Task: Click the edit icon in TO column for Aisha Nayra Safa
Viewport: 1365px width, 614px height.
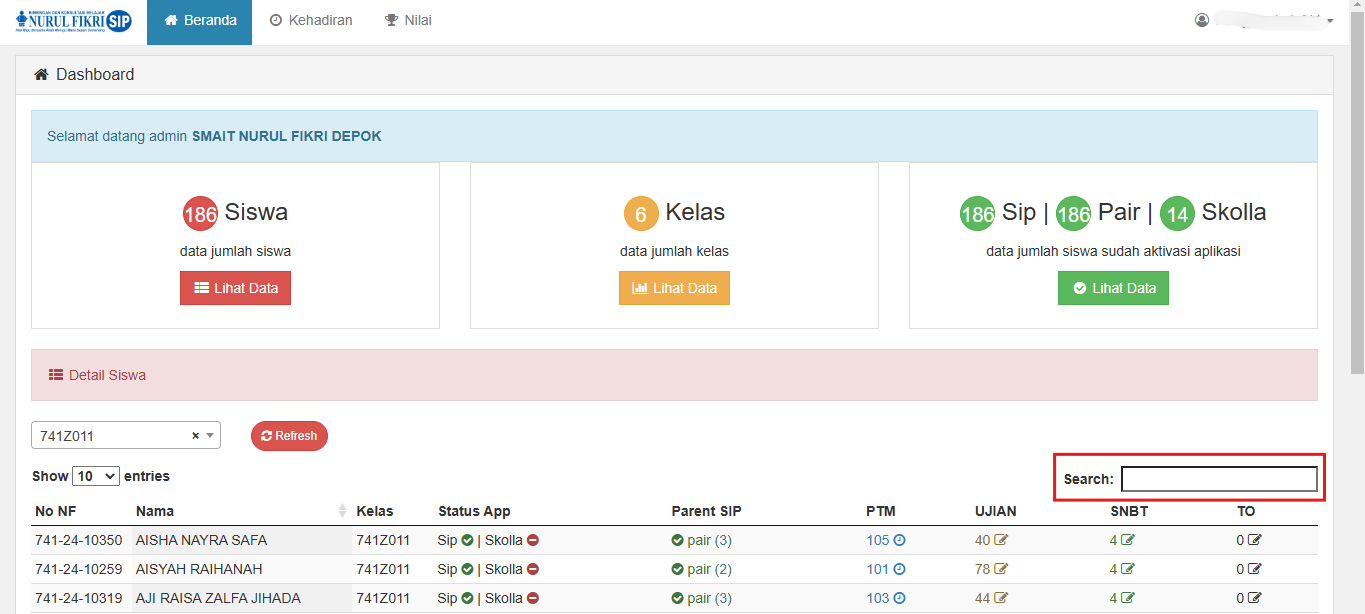Action: [x=1255, y=541]
